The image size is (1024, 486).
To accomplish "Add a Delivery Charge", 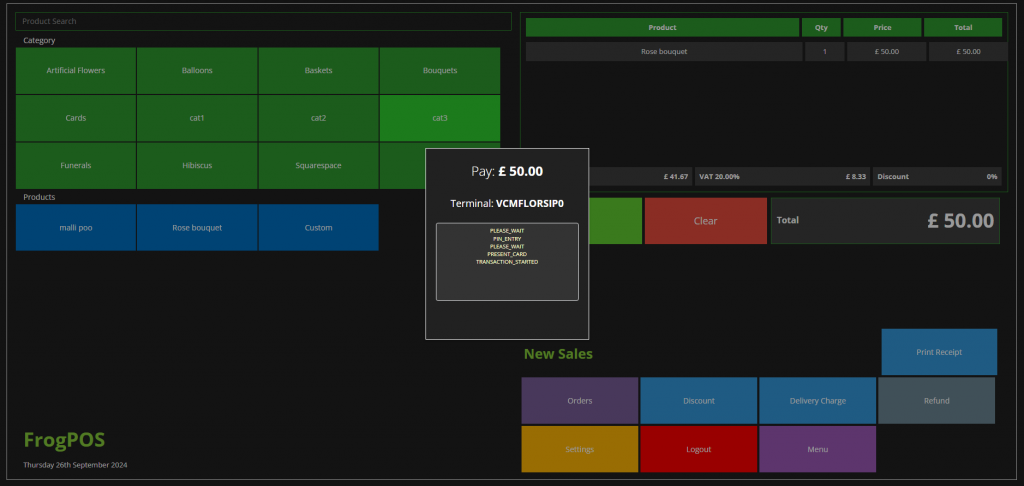I will (817, 401).
